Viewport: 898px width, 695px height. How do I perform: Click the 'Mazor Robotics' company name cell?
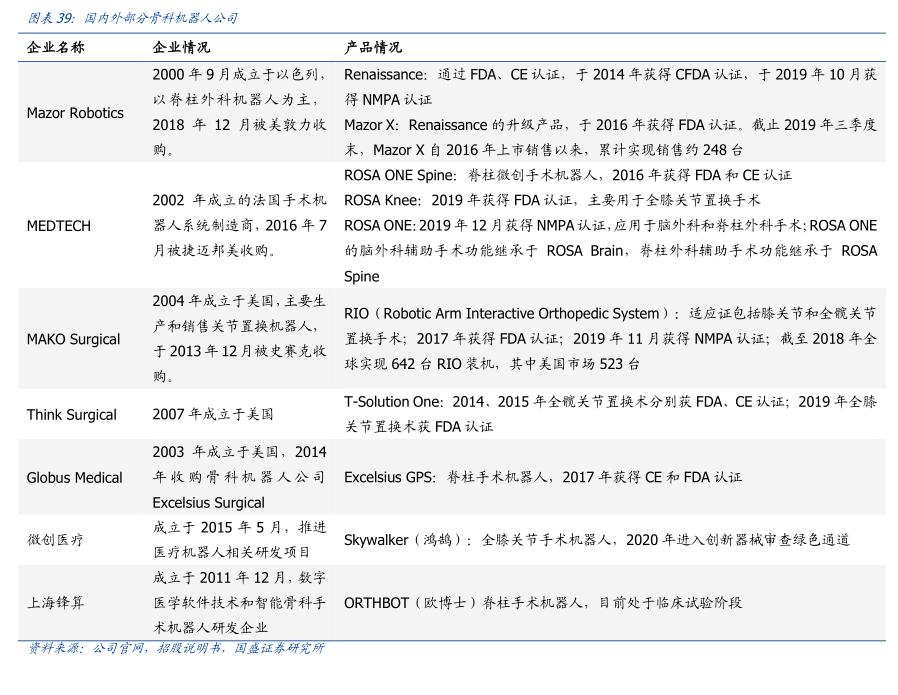point(75,113)
